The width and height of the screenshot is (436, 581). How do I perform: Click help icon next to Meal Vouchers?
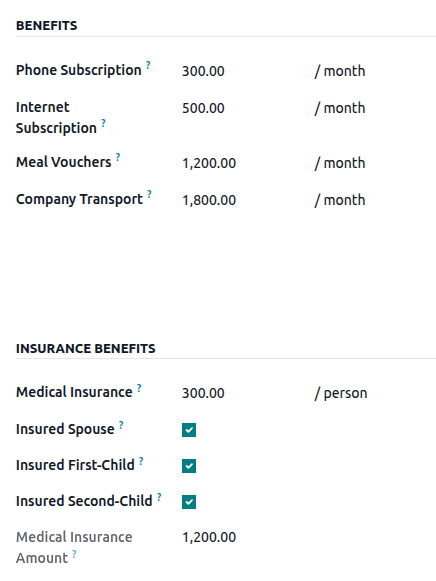[x=118, y=157]
